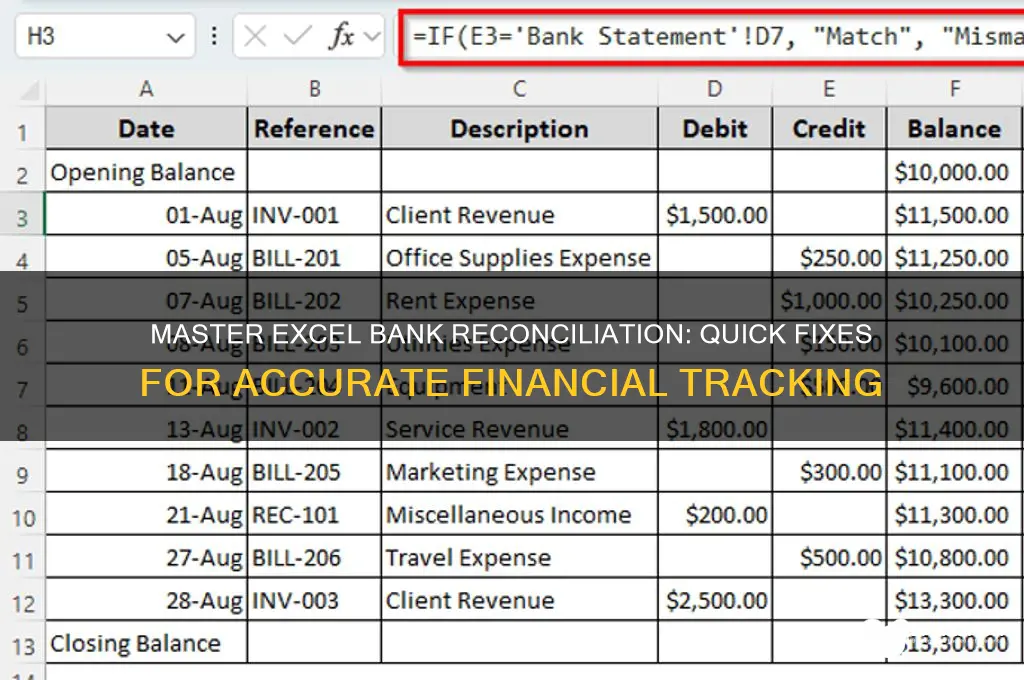This screenshot has height=680, width=1024.
Task: Click the 'Balance' header cell
Action: [x=955, y=129]
